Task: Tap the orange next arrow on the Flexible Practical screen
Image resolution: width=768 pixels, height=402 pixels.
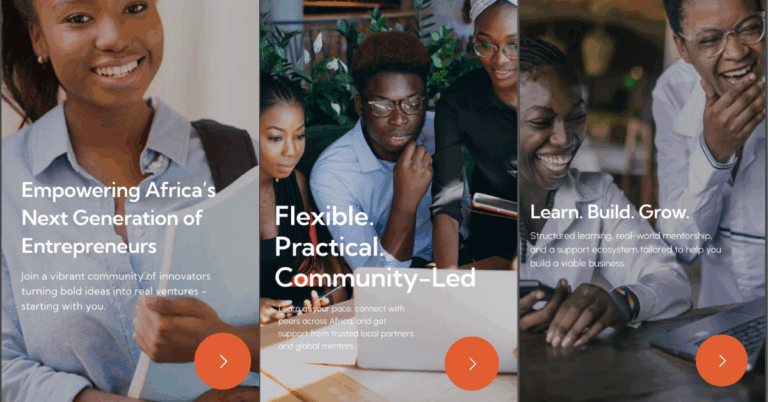Action: click(472, 363)
